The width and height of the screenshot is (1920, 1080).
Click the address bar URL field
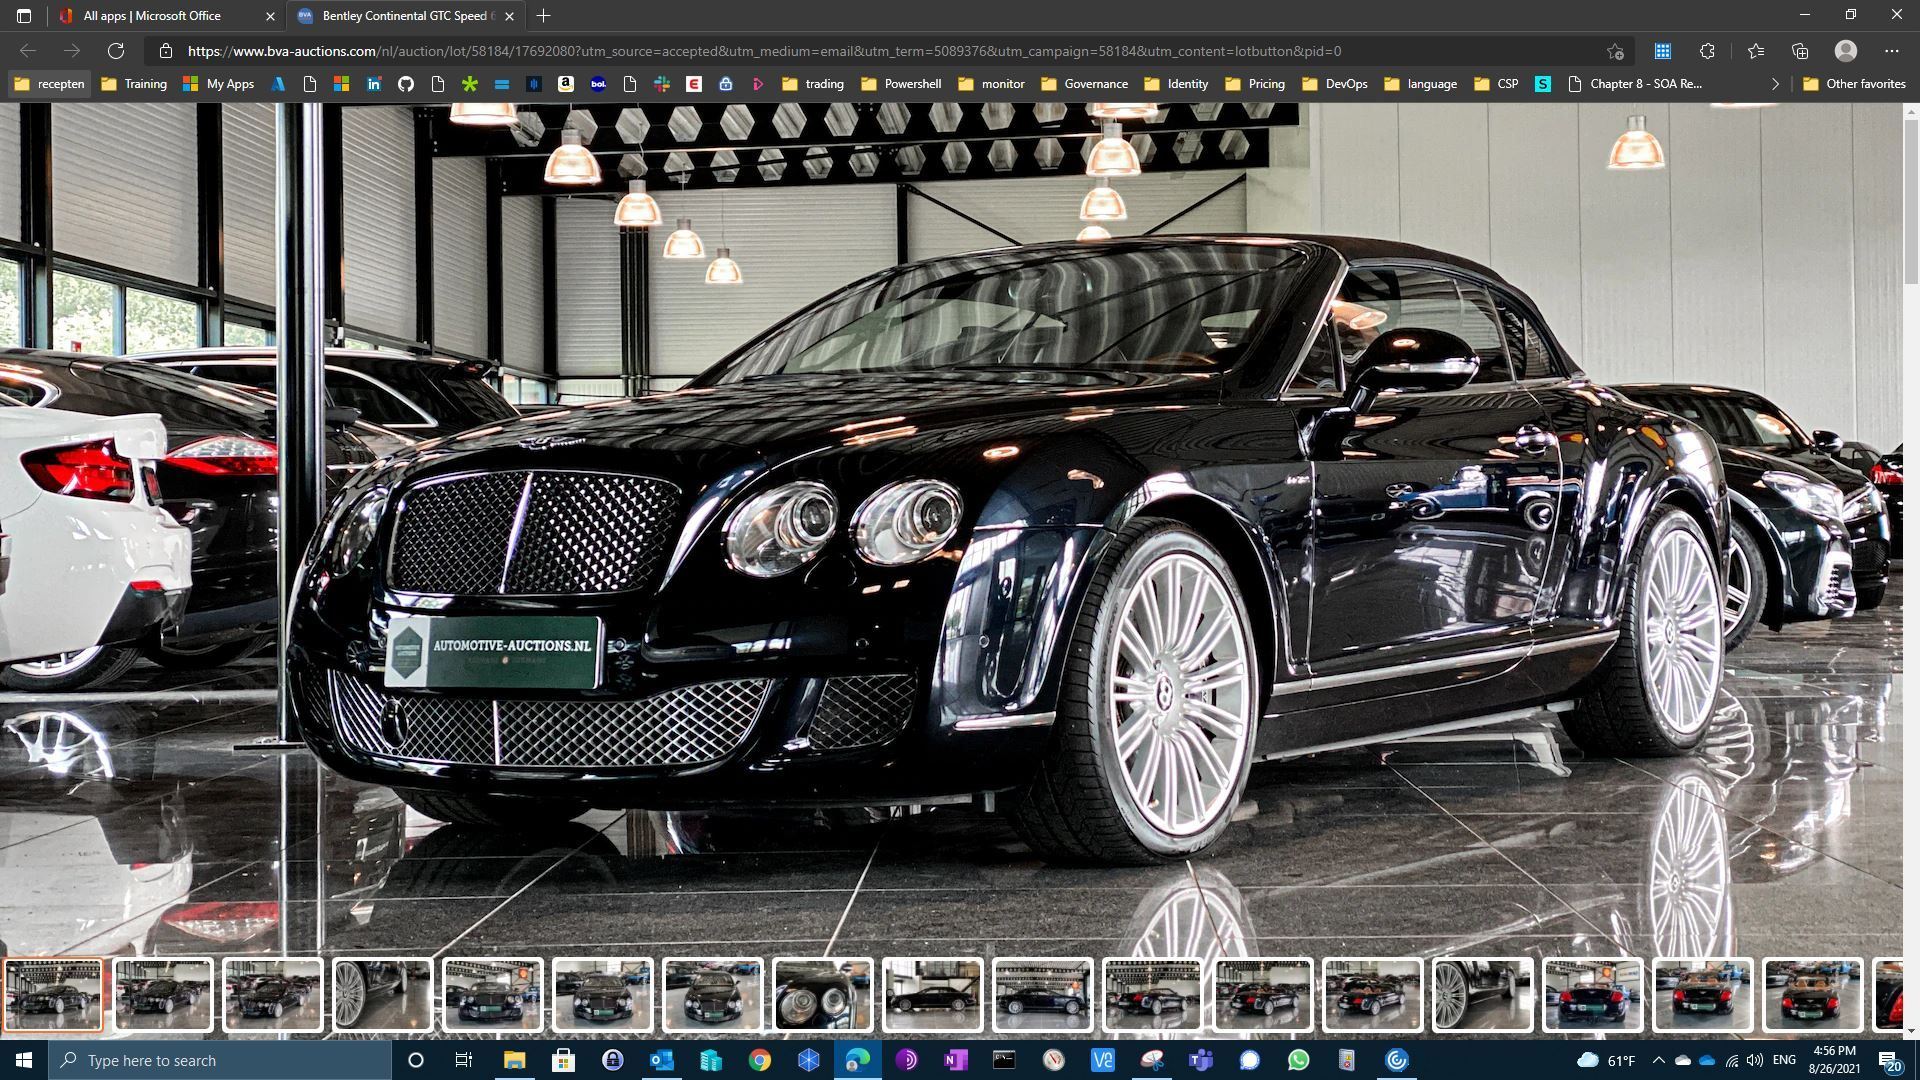click(764, 51)
